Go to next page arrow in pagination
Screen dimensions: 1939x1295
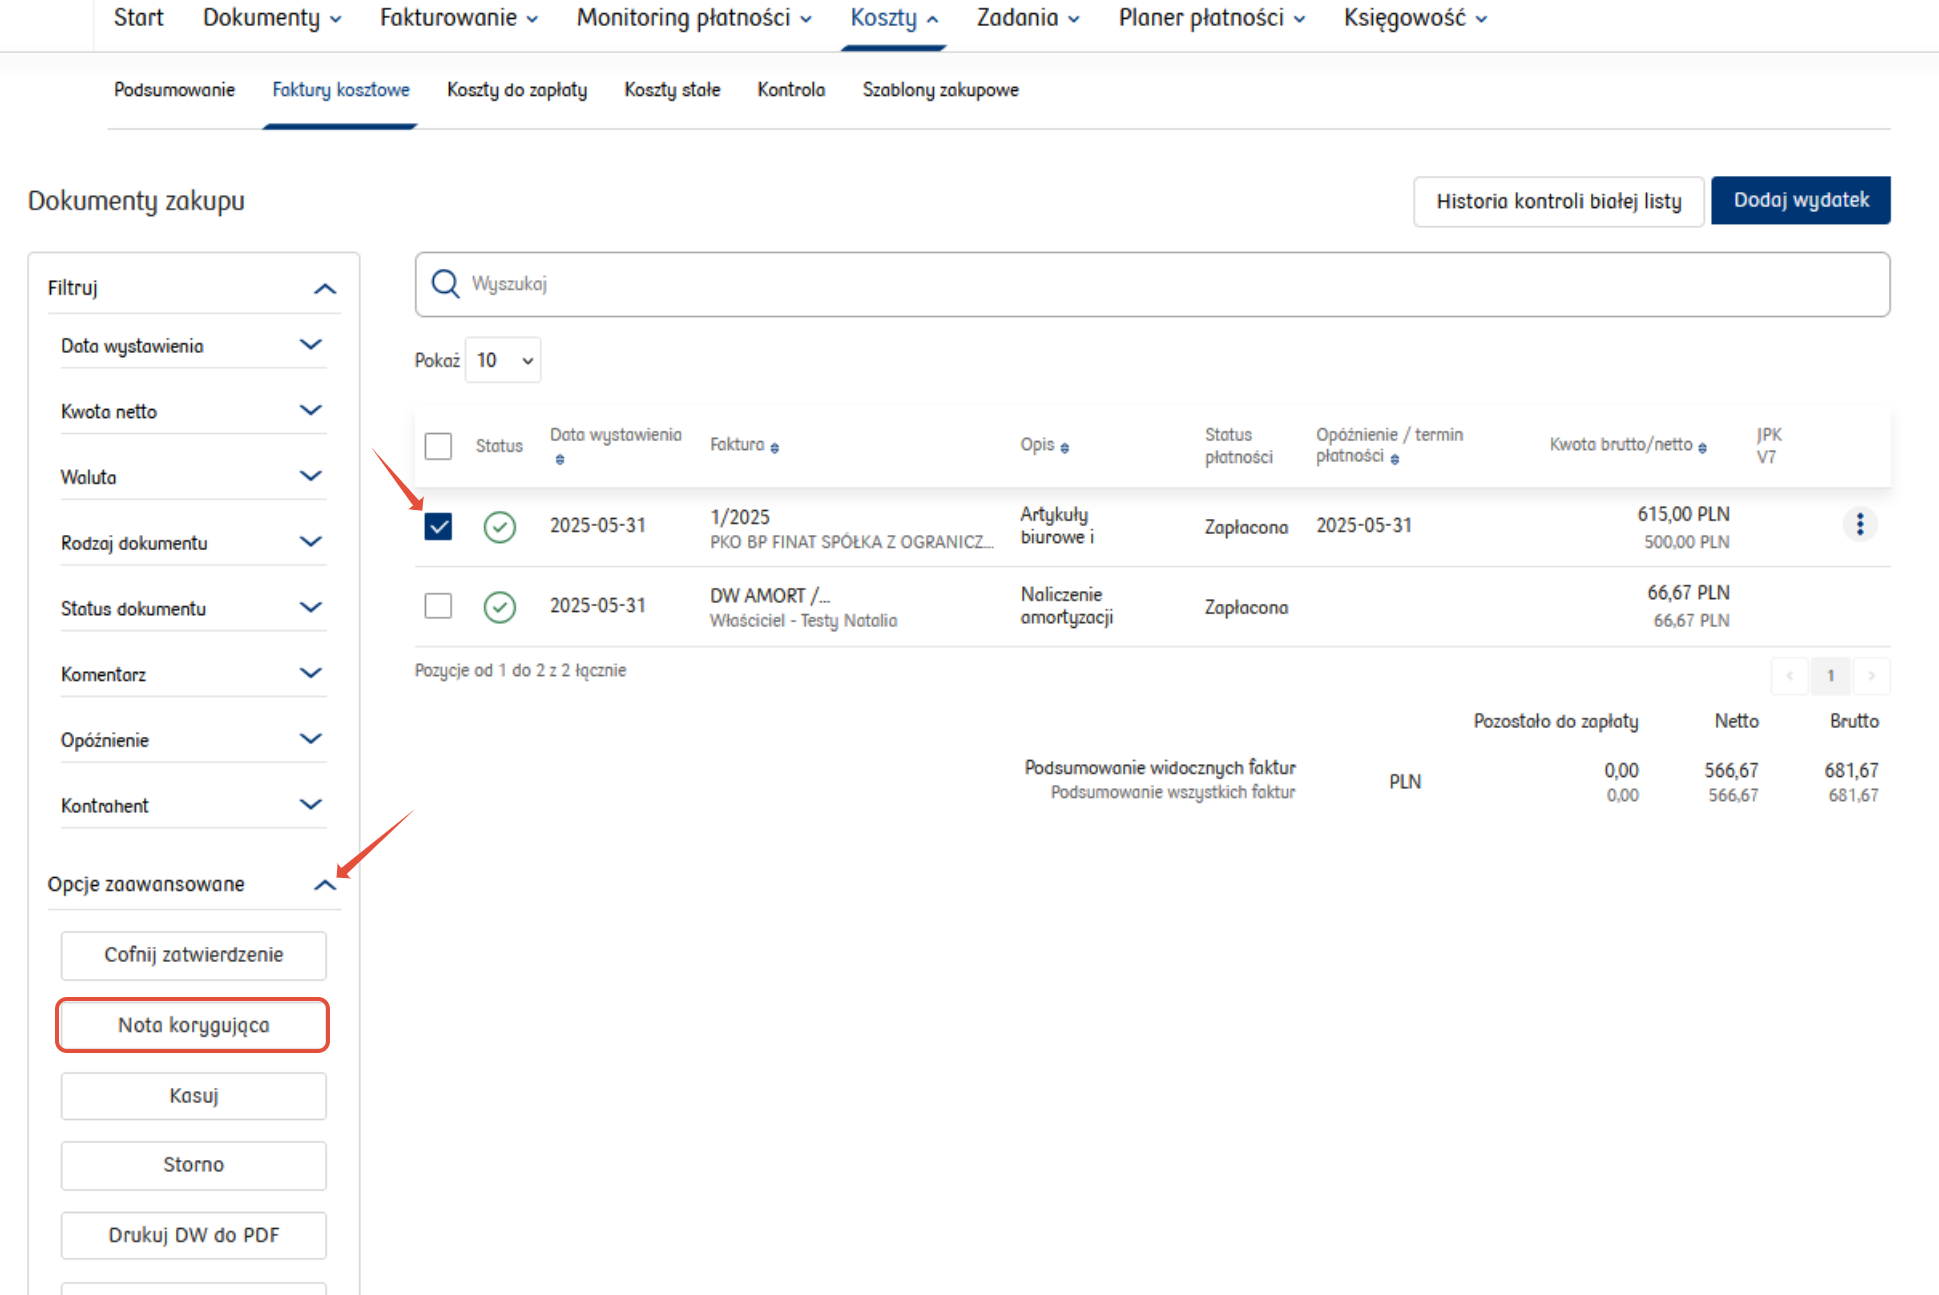(1871, 676)
